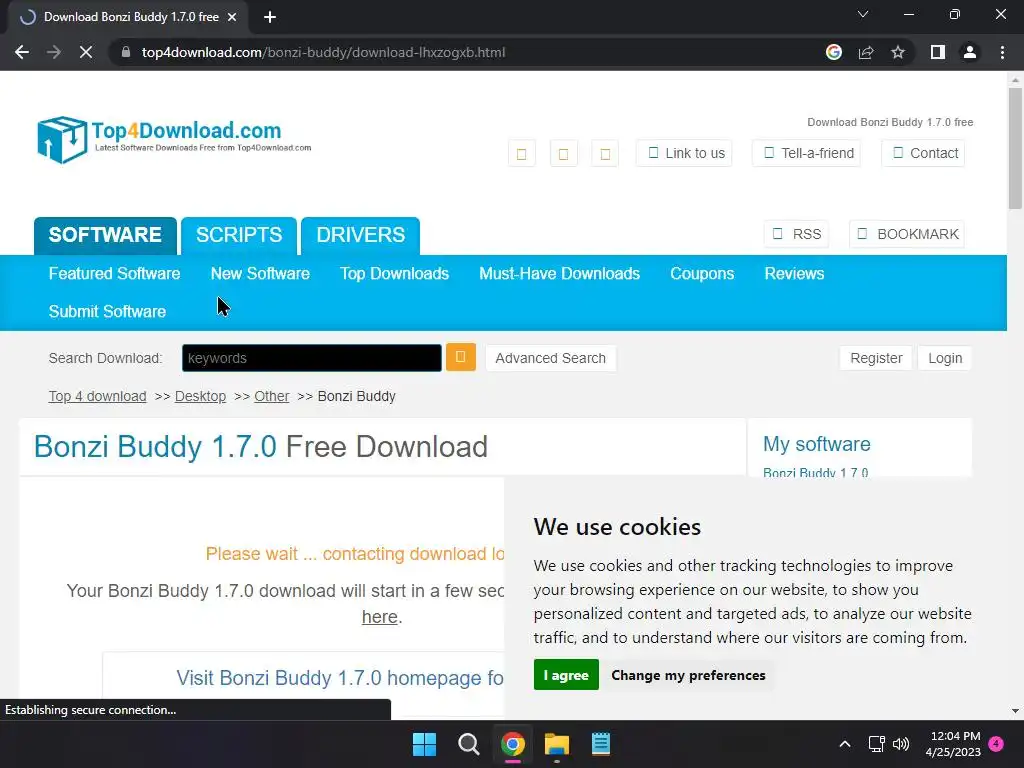Viewport: 1024px width, 768px height.
Task: Open New Software menu item
Action: (260, 274)
